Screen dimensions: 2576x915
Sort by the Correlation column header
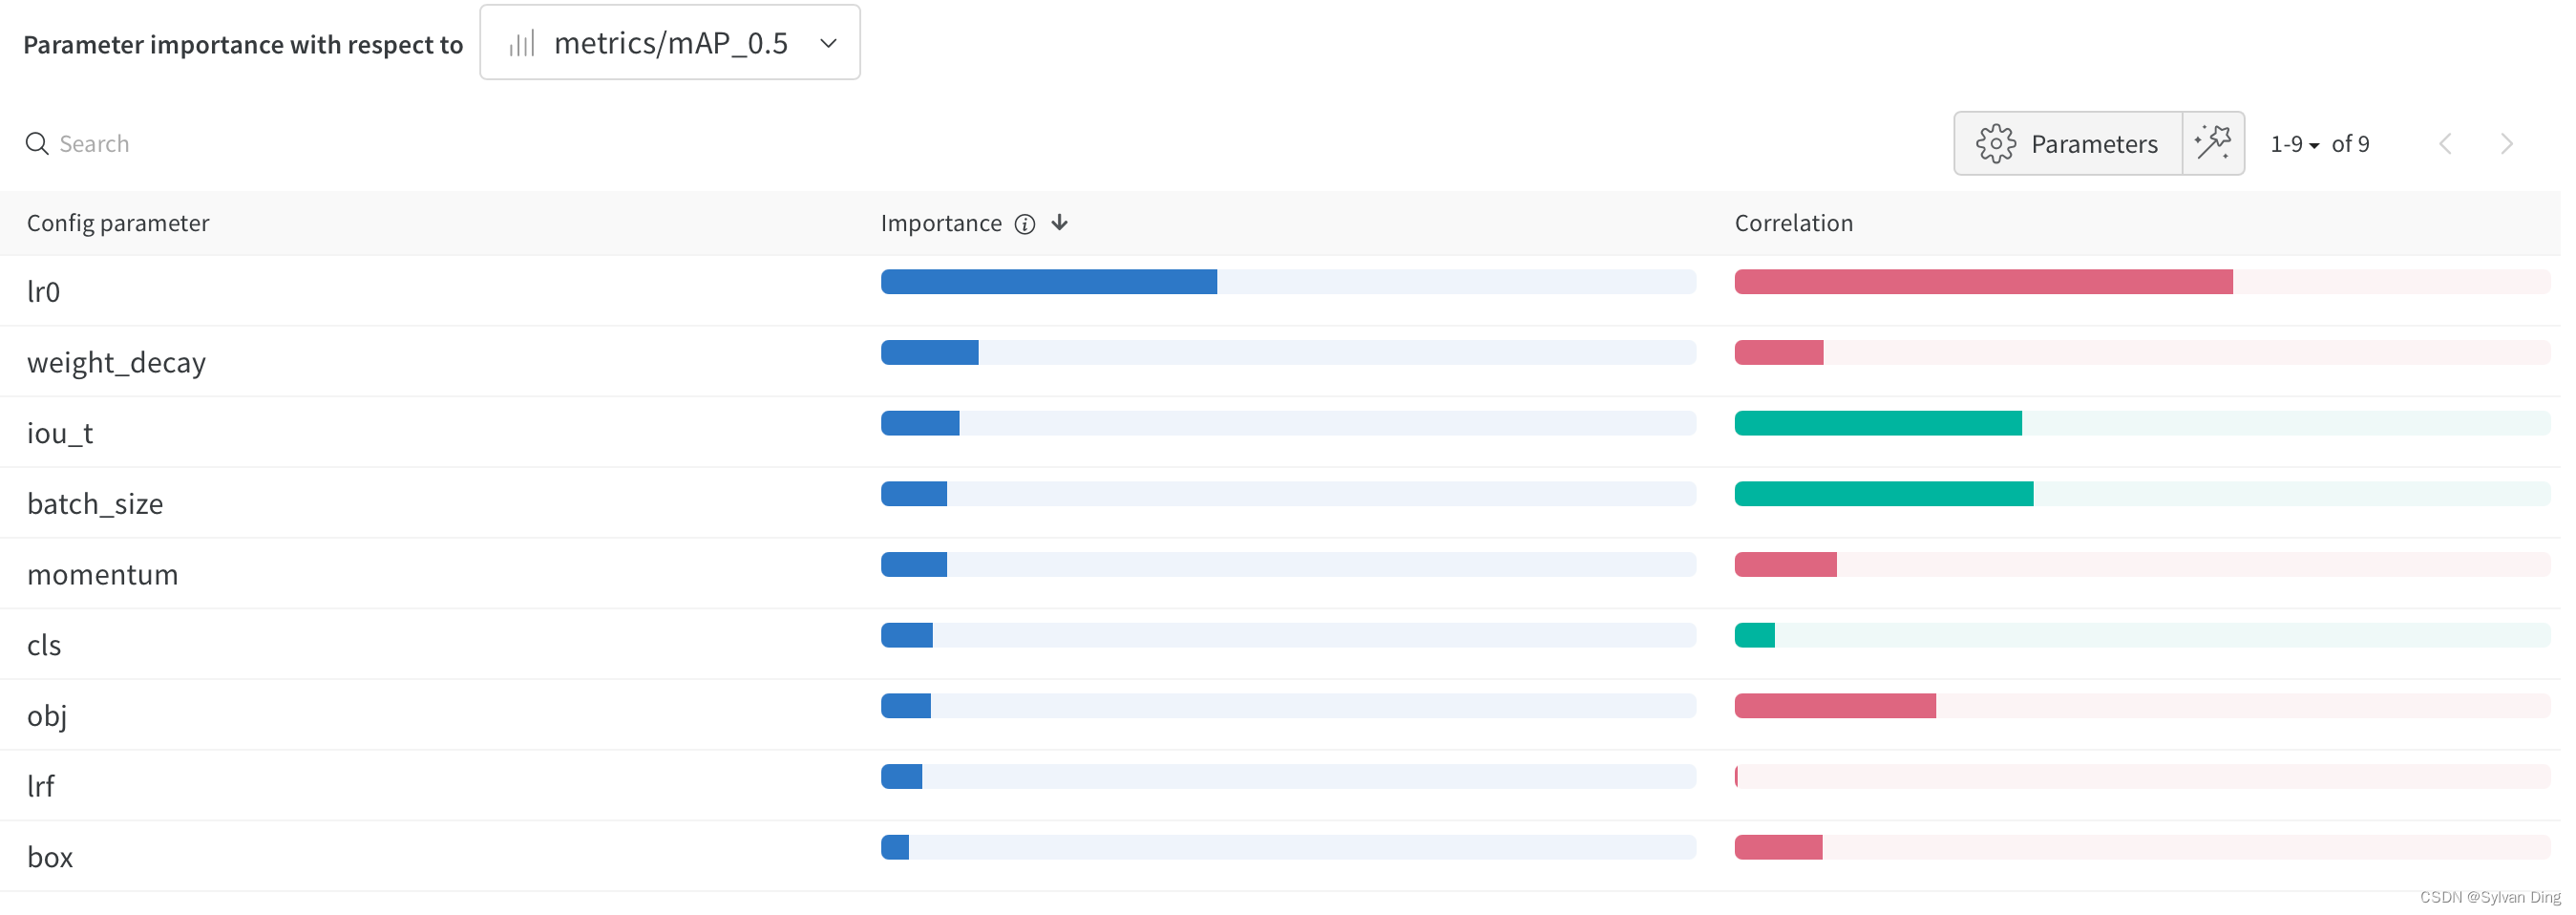coord(1793,223)
